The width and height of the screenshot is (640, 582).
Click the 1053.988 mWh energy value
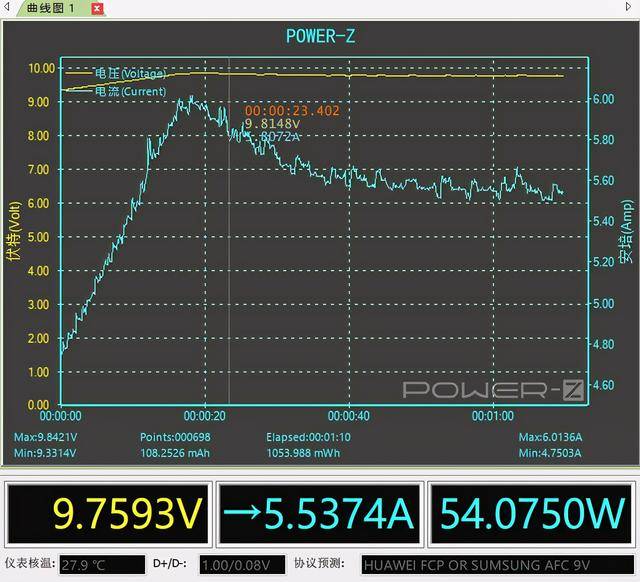coord(303,453)
